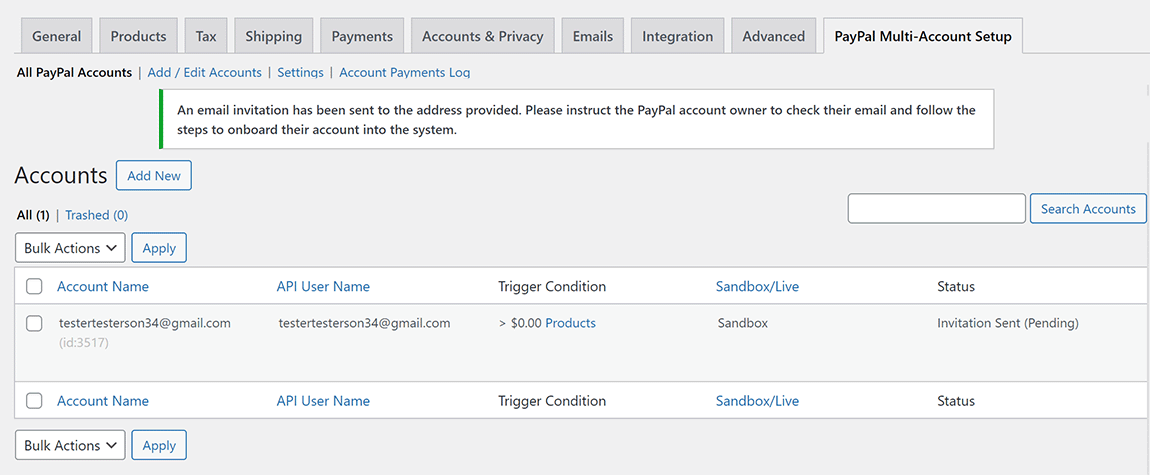The height and width of the screenshot is (475, 1150).
Task: Expand the bottom Bulk Actions dropdown
Action: (x=70, y=445)
